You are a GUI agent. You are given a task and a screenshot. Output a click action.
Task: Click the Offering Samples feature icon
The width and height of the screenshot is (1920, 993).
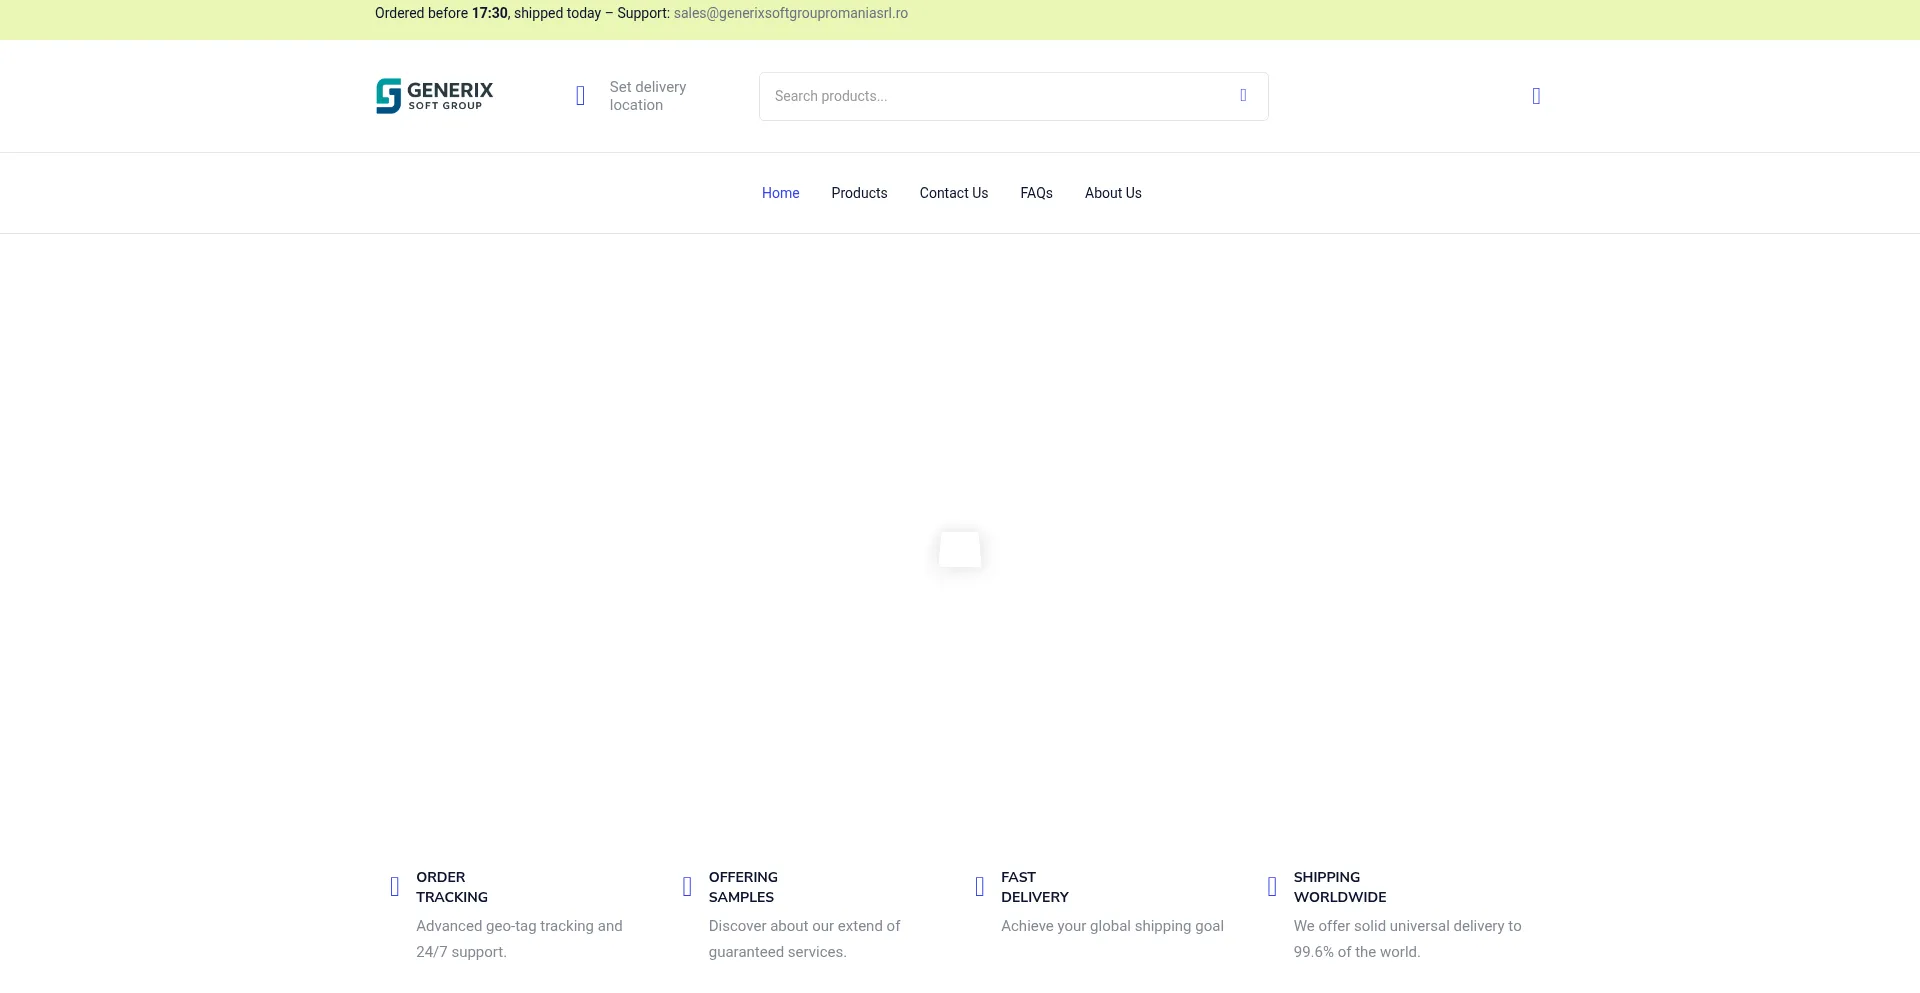click(x=687, y=887)
